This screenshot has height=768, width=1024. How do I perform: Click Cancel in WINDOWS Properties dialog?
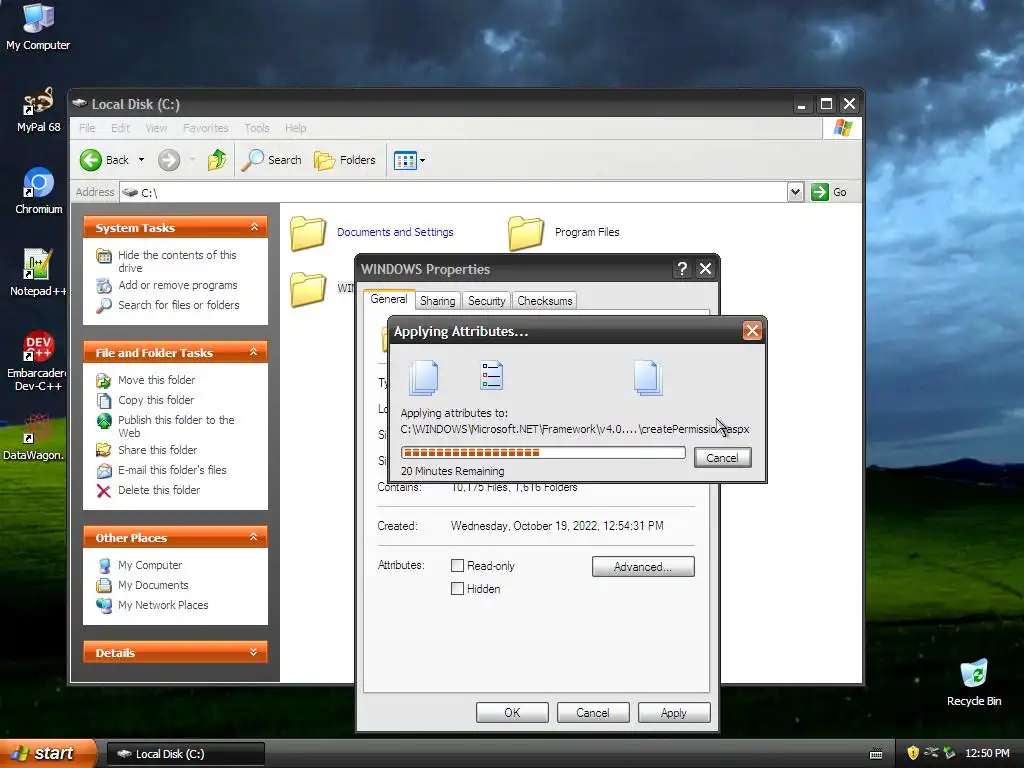click(x=592, y=712)
